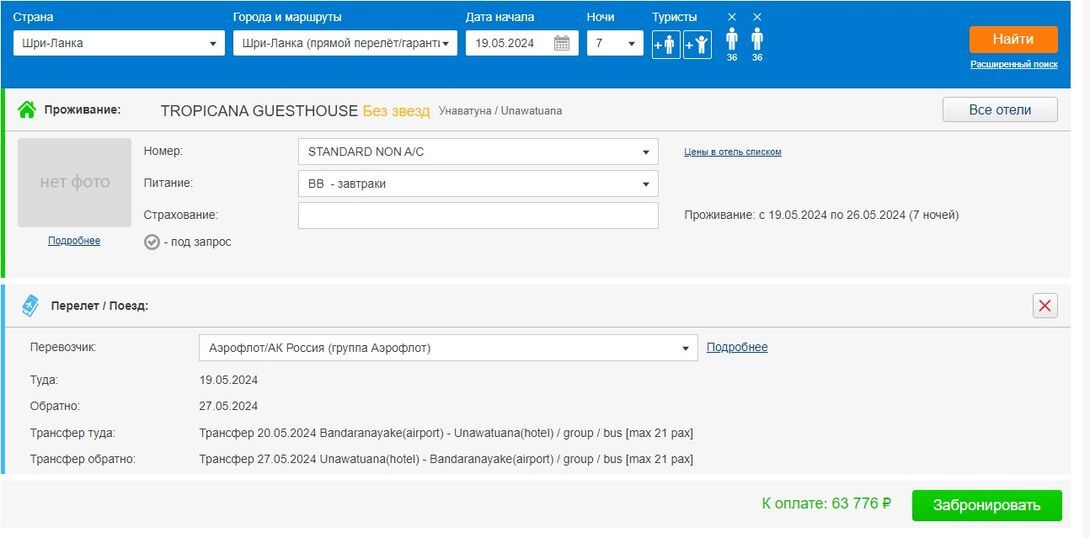Viewport: 1090px width, 538px height.
Task: Click the add adult tourist icon
Action: 666,44
